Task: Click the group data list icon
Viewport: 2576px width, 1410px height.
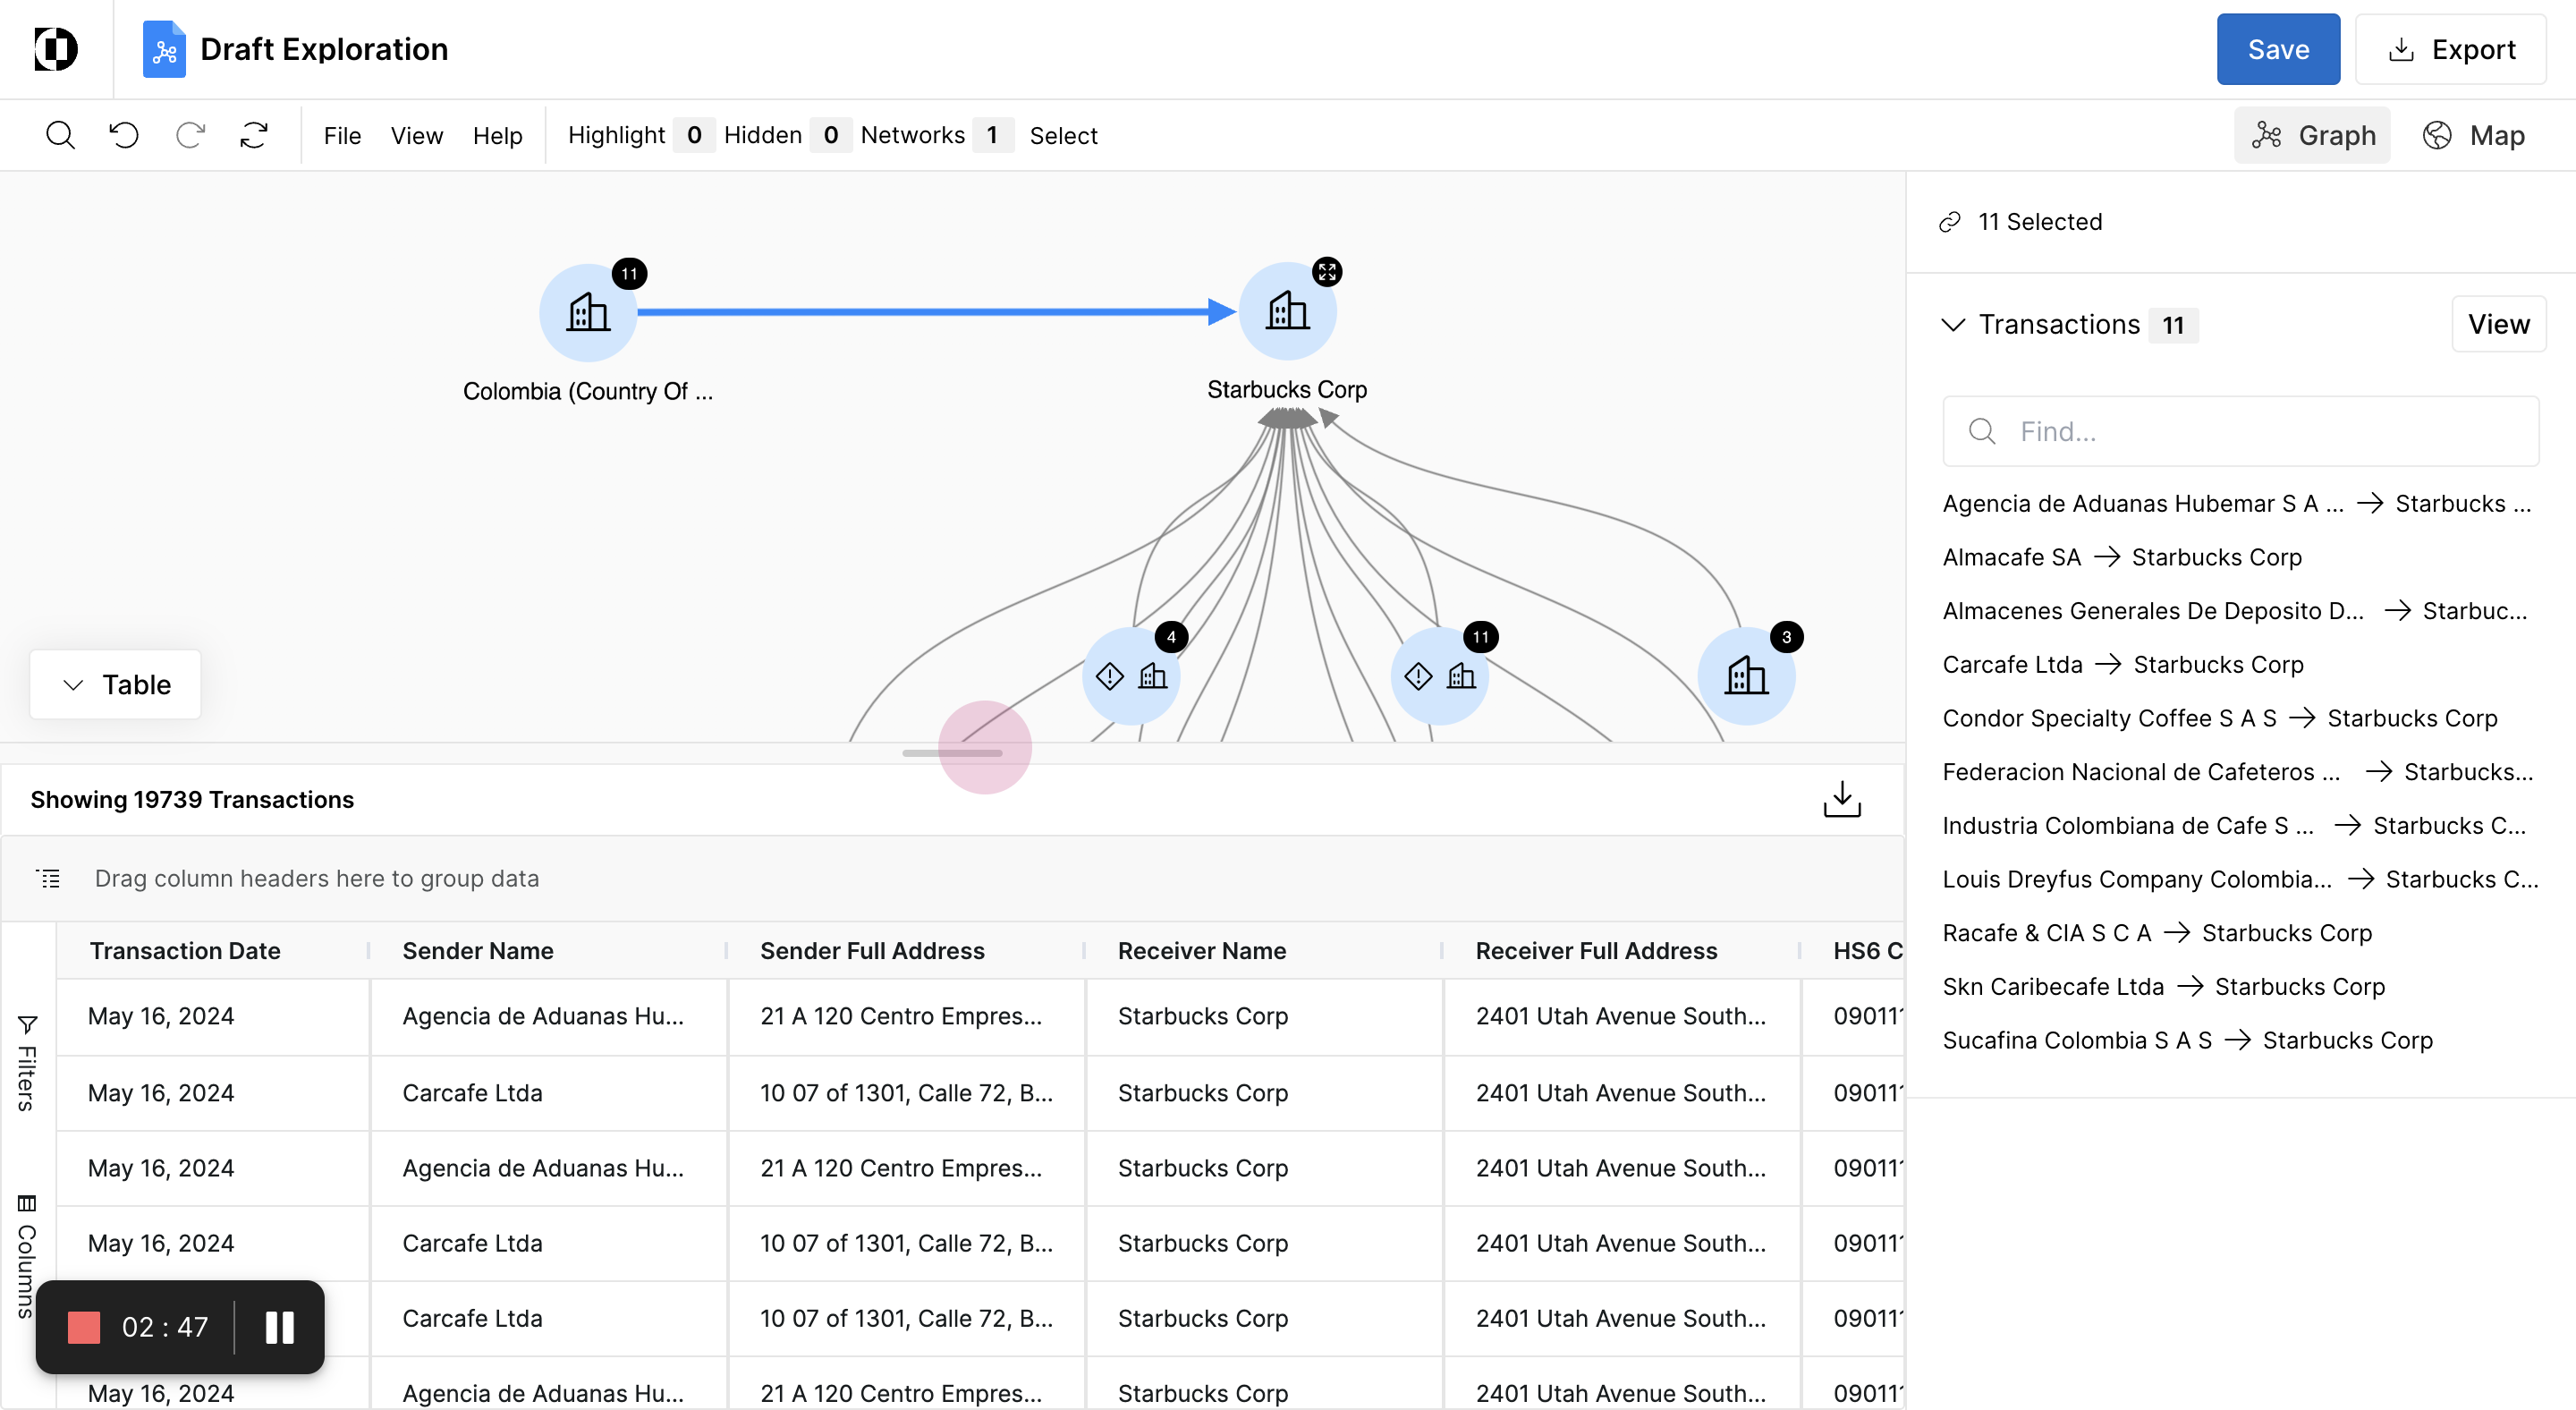Action: (48, 878)
